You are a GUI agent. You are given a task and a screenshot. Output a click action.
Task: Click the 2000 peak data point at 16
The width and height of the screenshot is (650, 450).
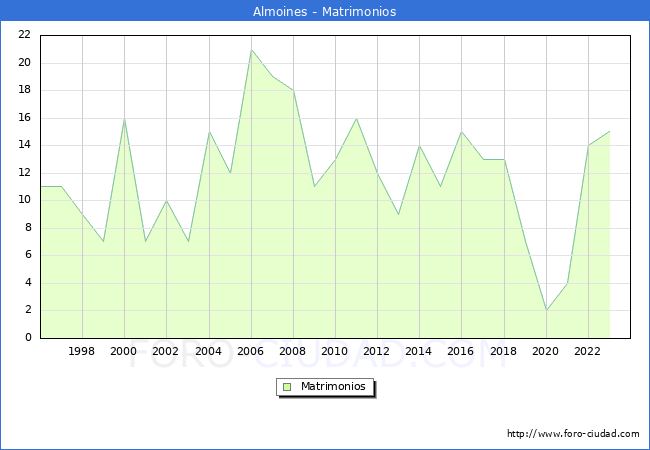tap(124, 119)
